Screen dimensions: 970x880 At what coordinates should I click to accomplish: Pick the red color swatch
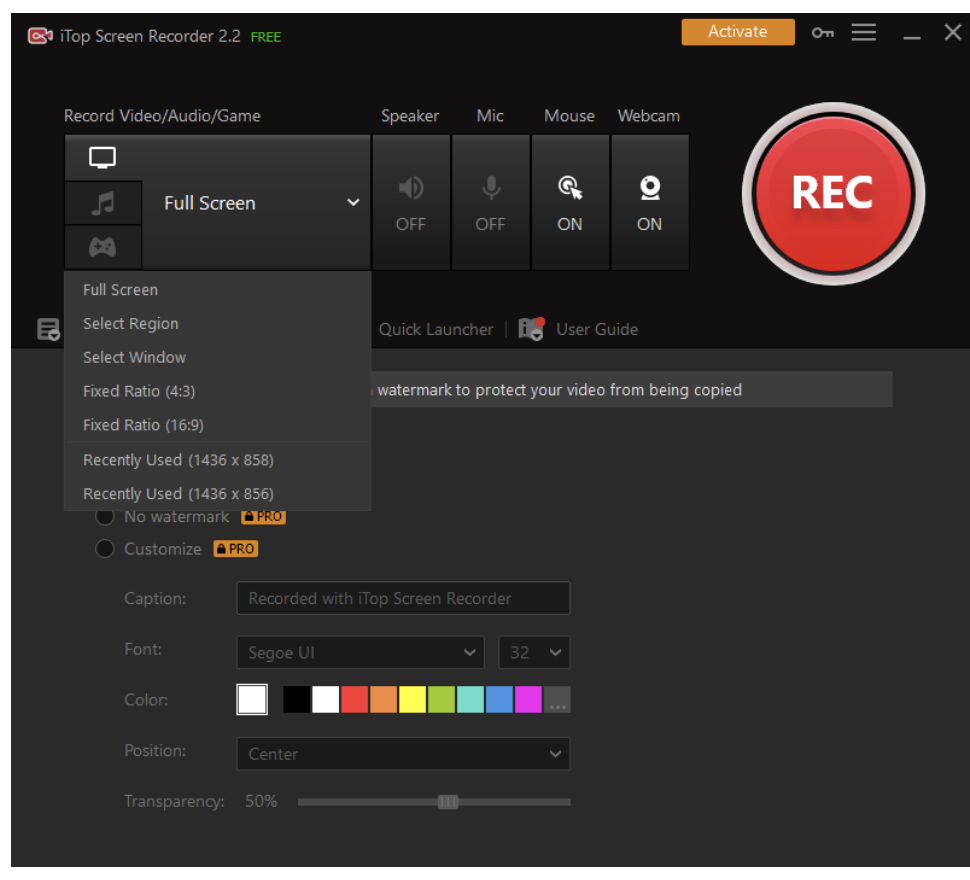(354, 699)
